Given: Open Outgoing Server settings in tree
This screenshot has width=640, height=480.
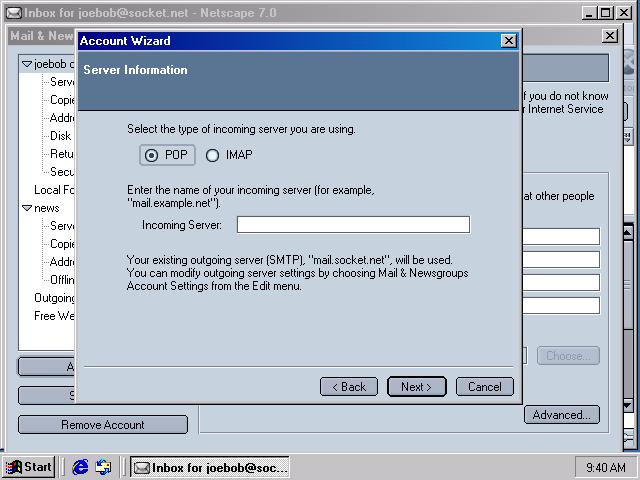Looking at the screenshot, I should pos(54,298).
